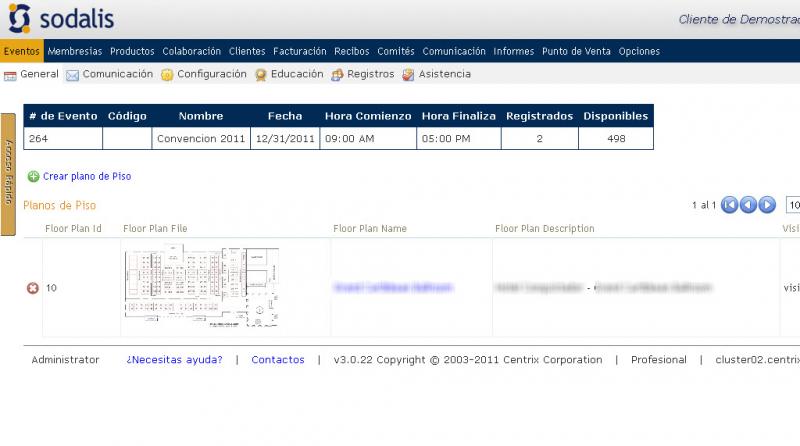This screenshot has height=446, width=800.
Task: Go to previous page arrow
Action: (x=748, y=205)
